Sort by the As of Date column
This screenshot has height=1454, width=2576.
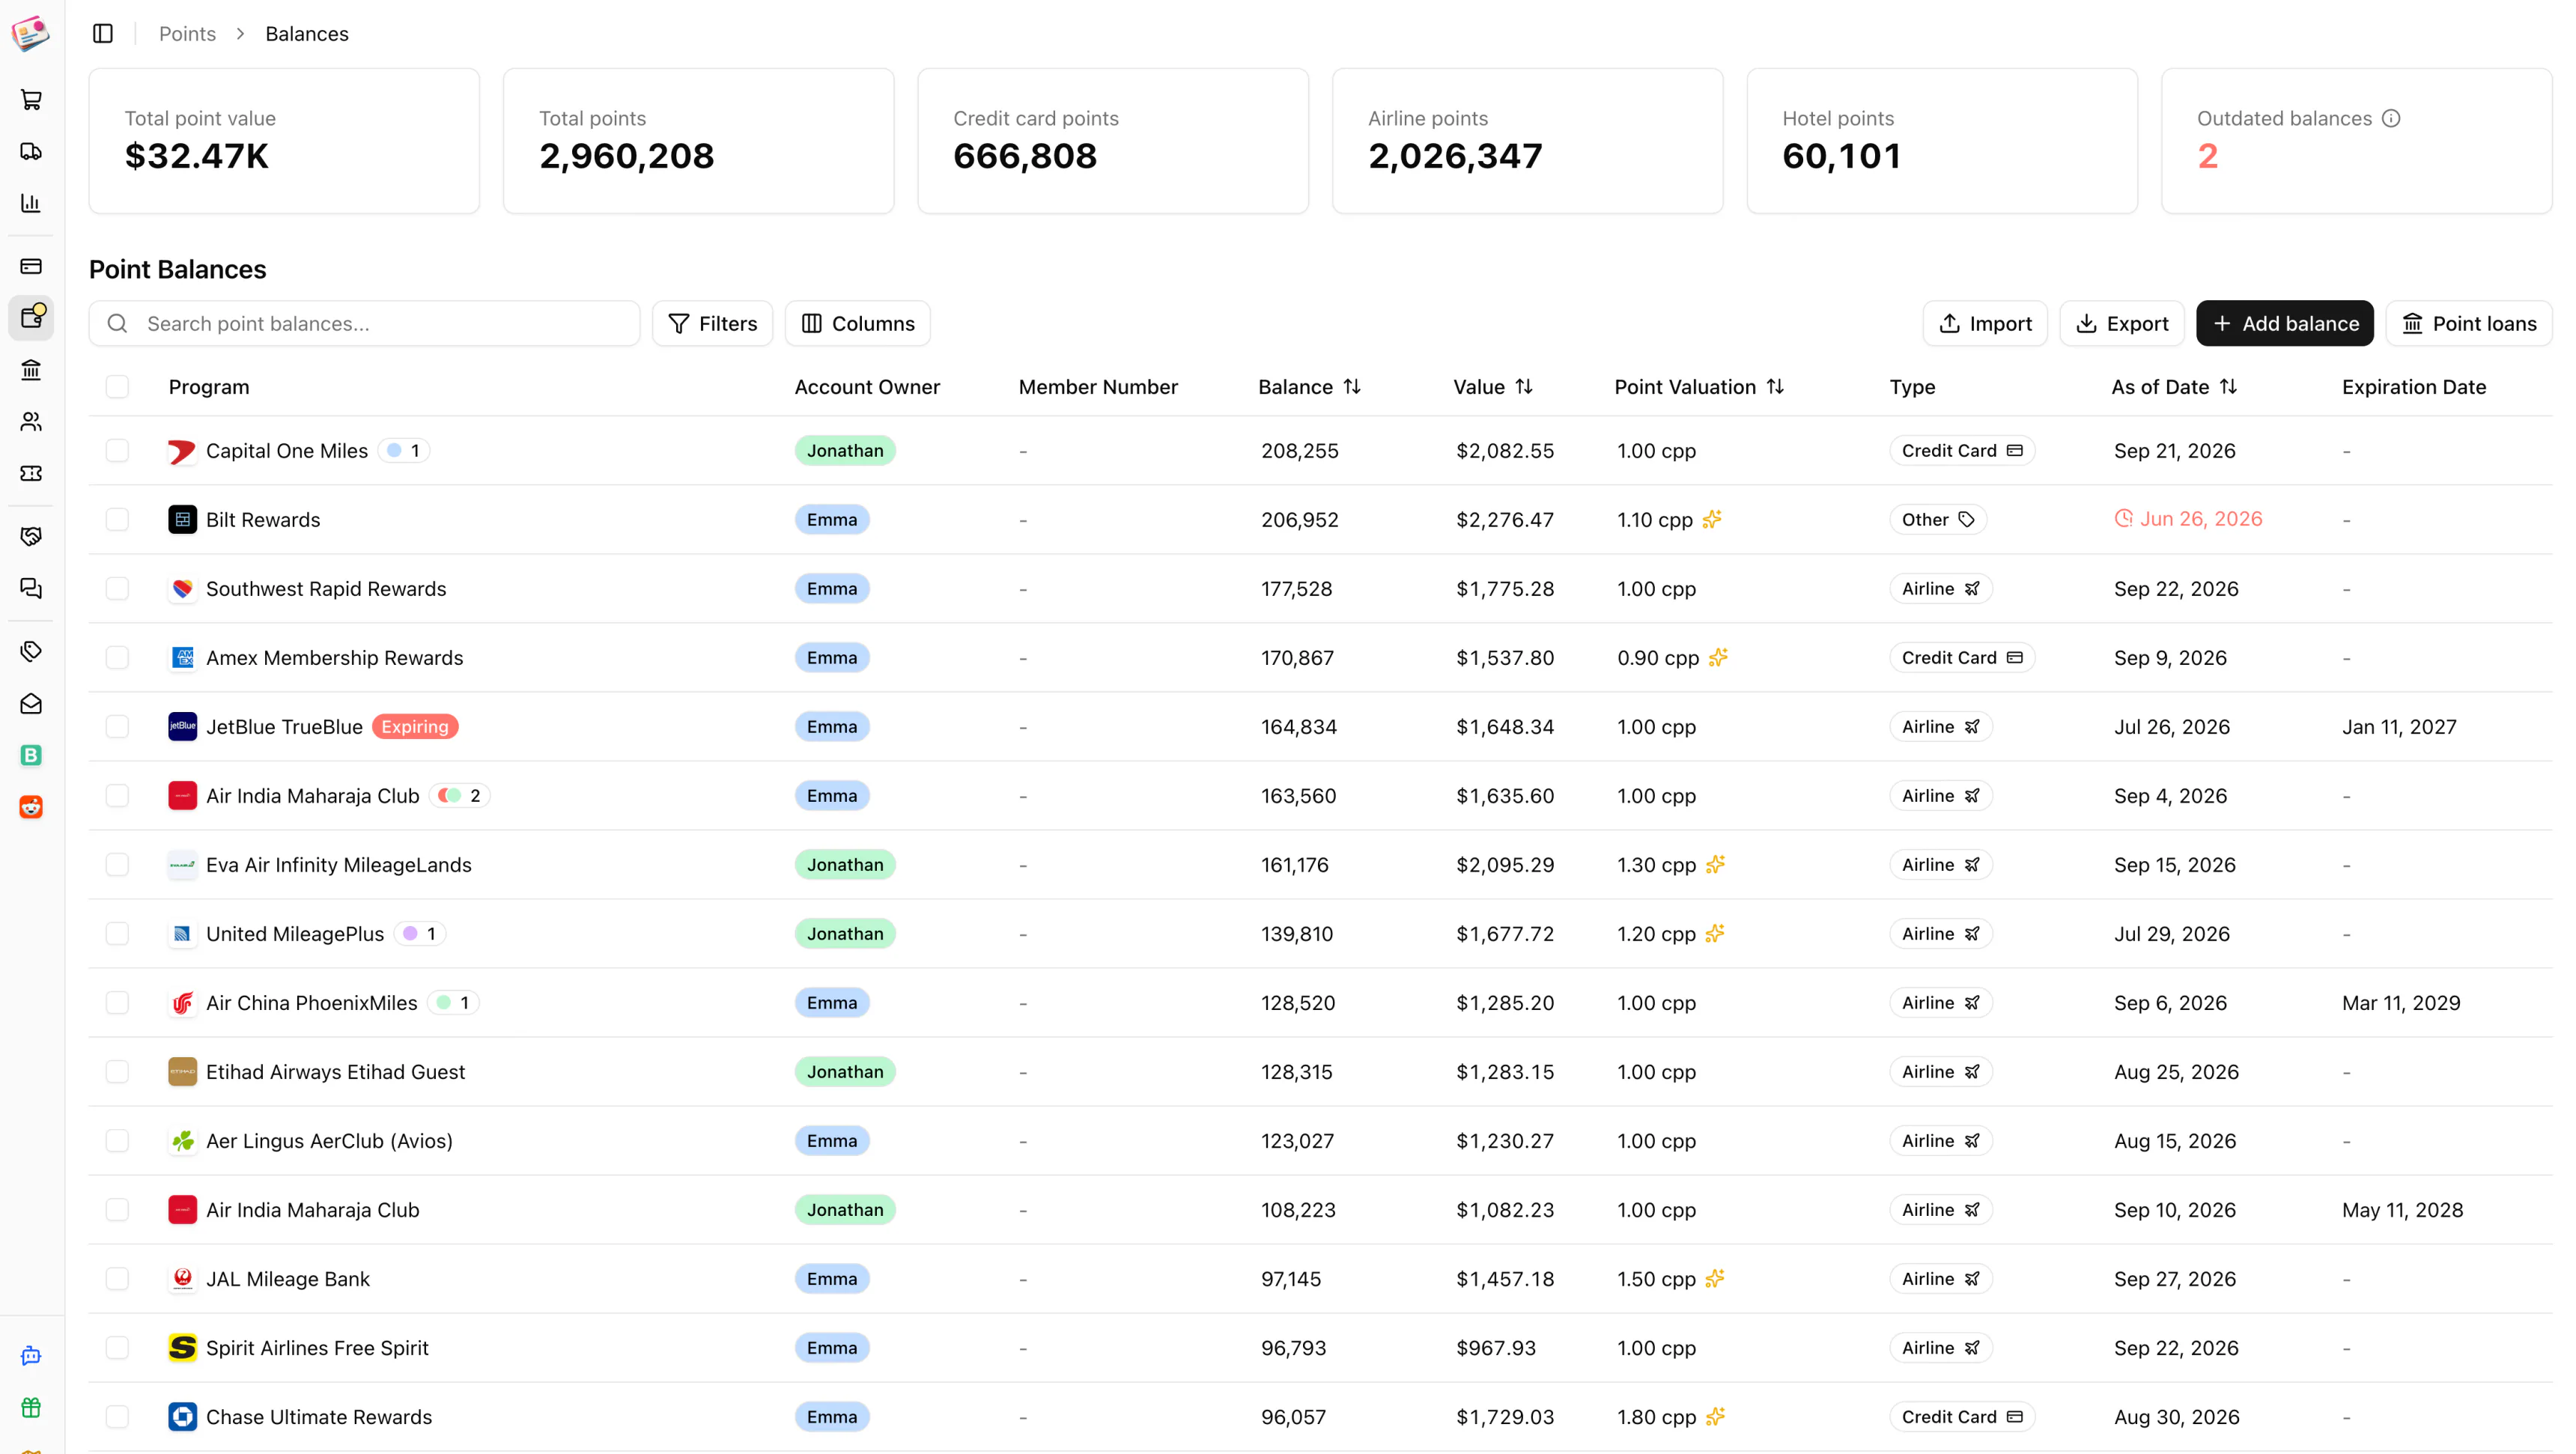click(2174, 387)
